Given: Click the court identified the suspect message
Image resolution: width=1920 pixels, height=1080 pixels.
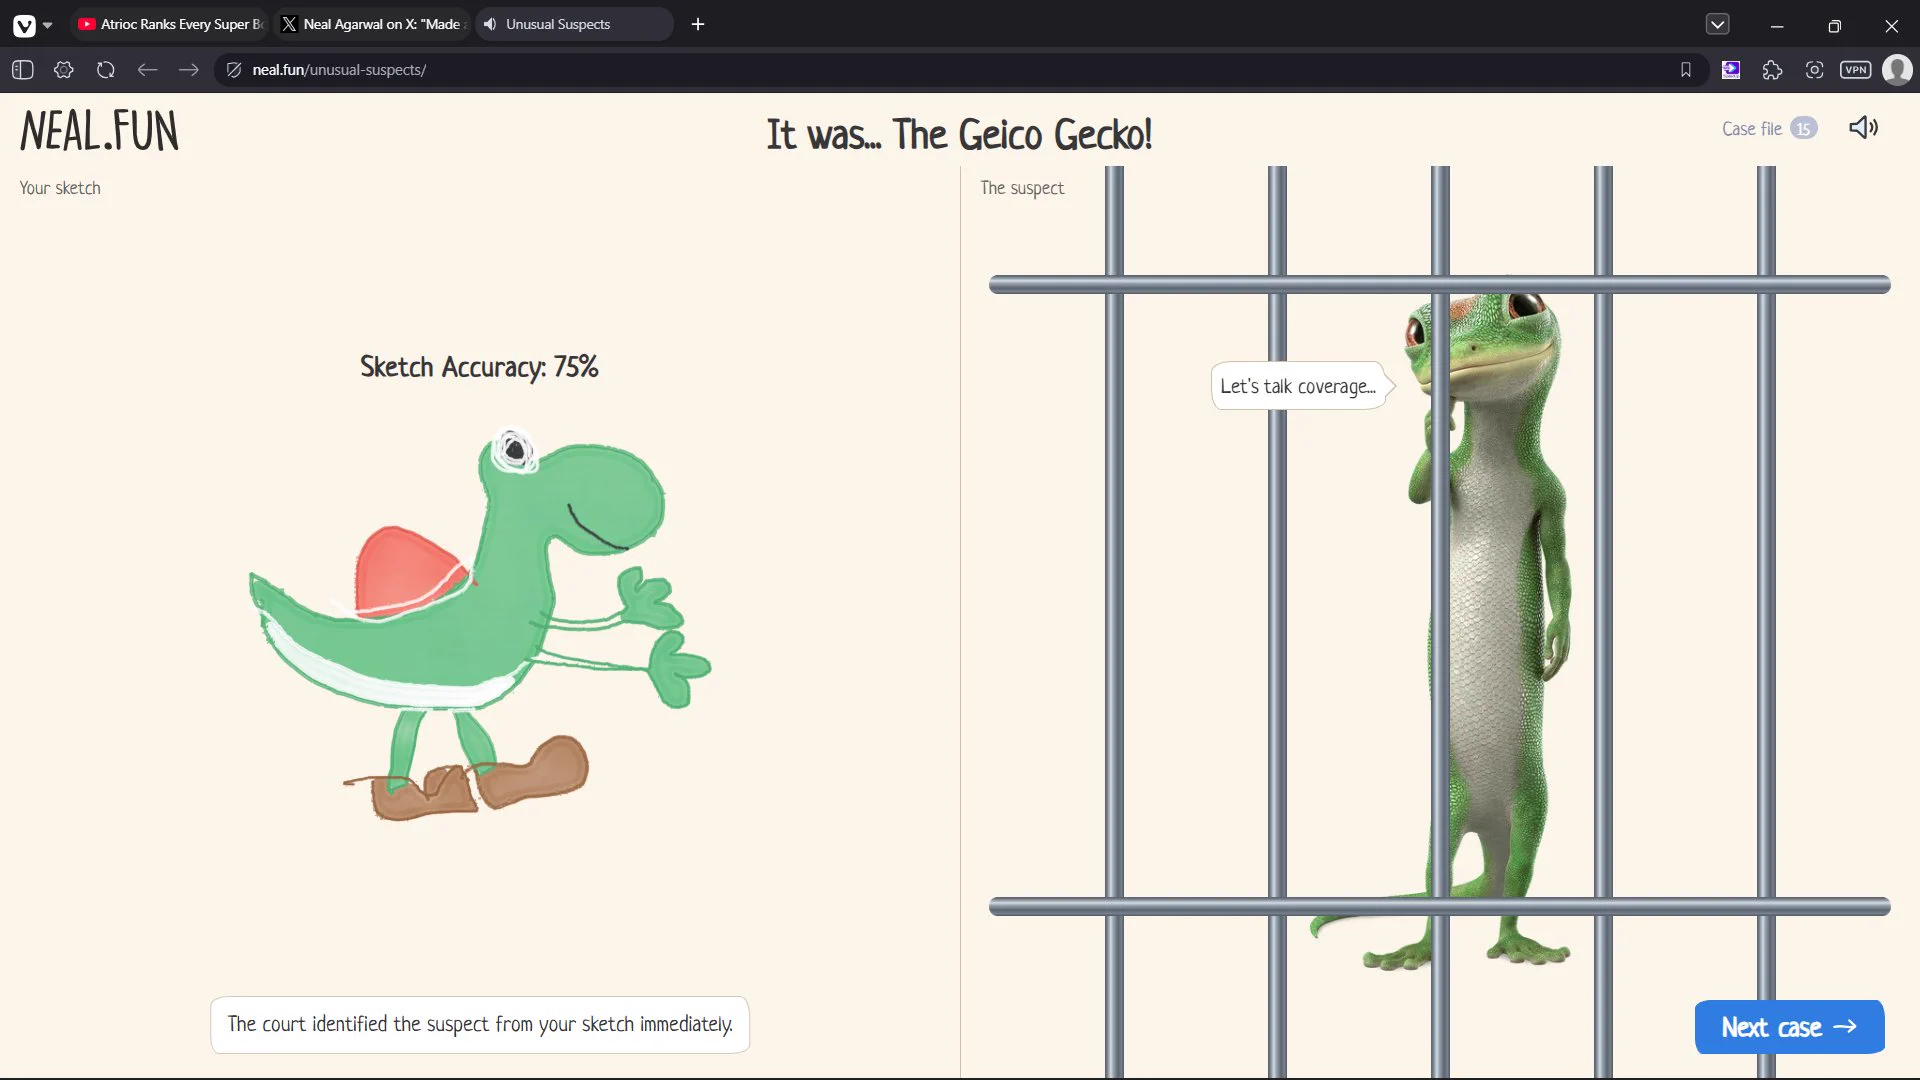Looking at the screenshot, I should pos(480,1025).
